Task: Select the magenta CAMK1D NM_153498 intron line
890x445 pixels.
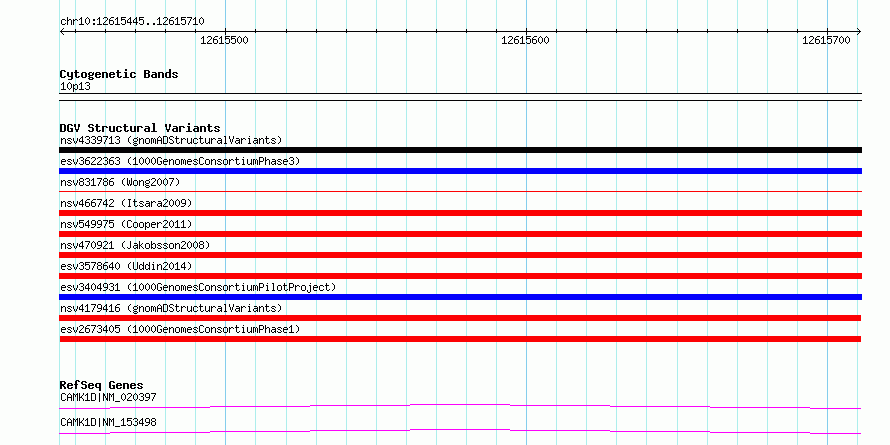Action: pos(460,431)
